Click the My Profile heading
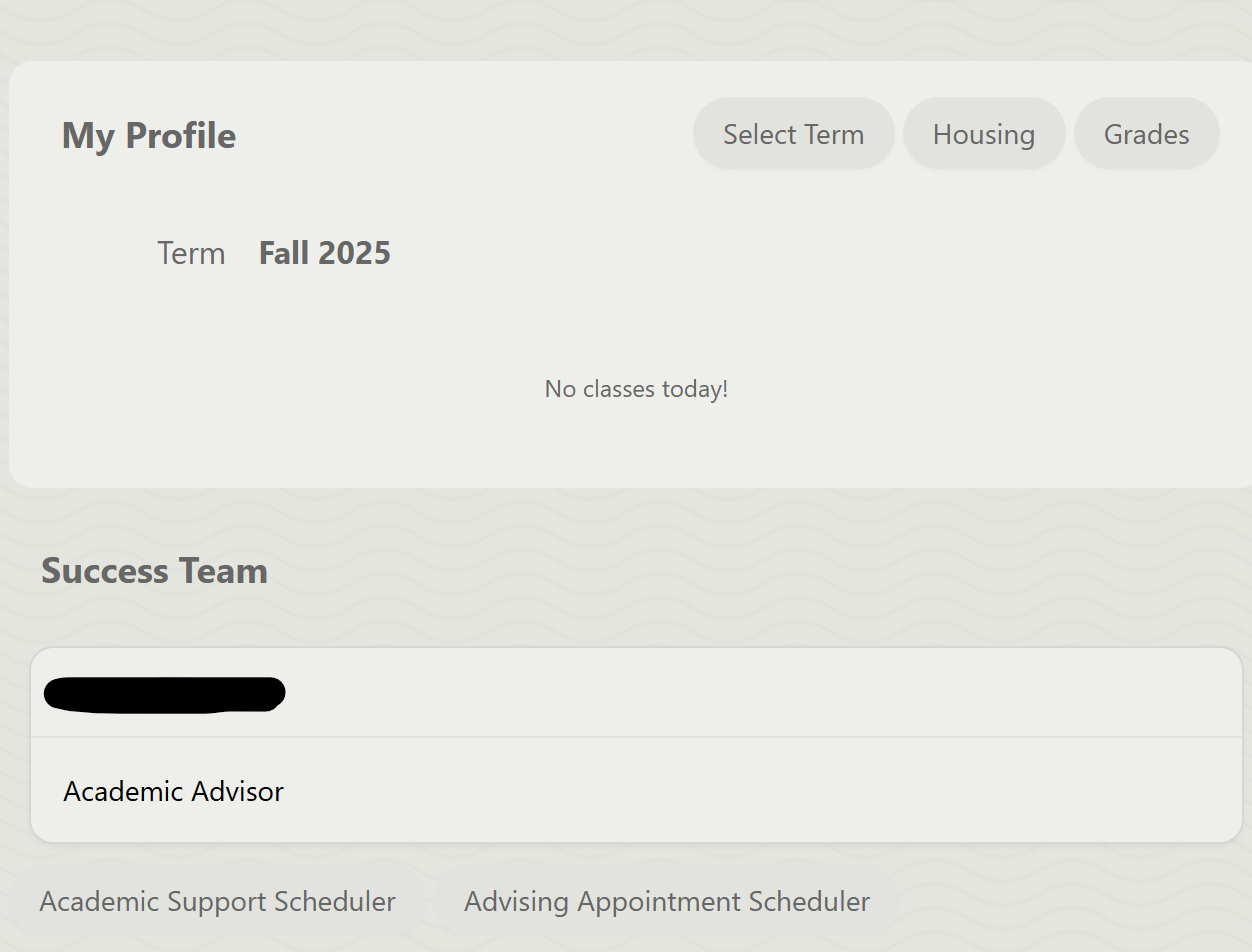1252x952 pixels. [148, 135]
